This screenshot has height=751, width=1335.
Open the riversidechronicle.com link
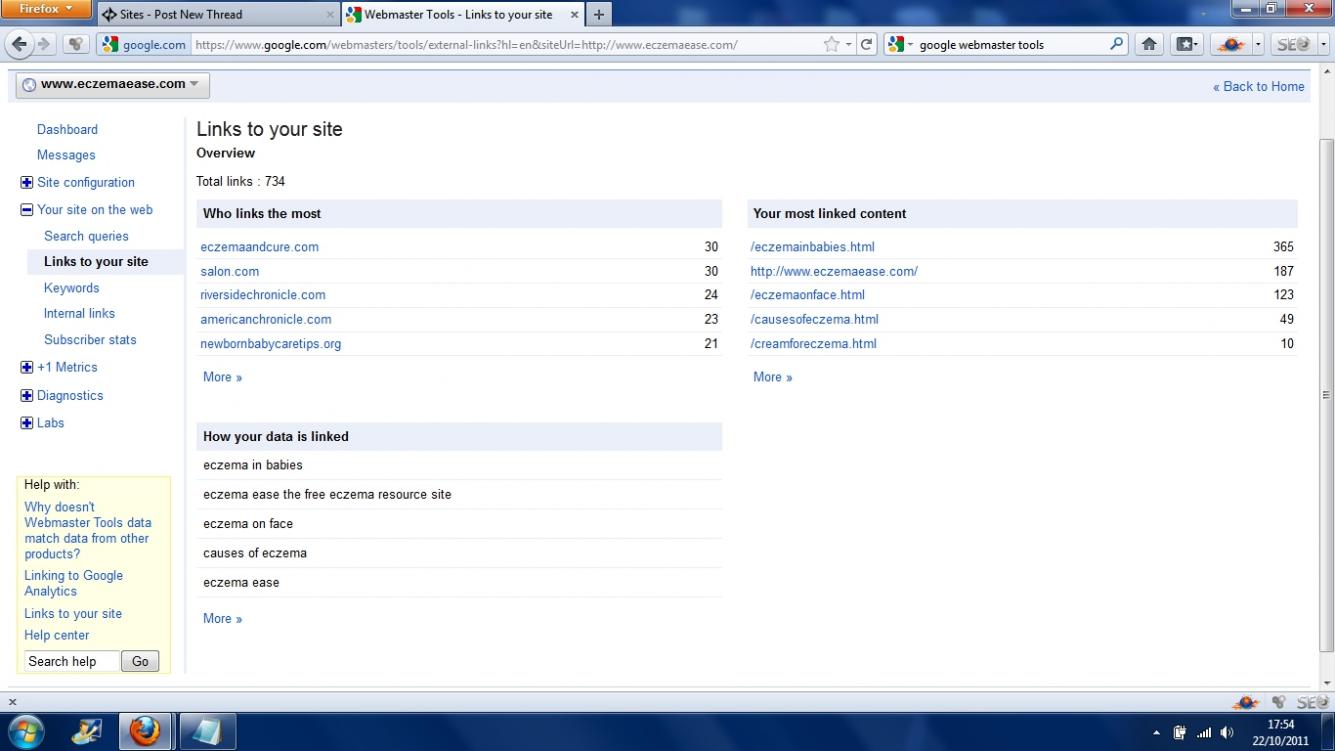(x=263, y=295)
